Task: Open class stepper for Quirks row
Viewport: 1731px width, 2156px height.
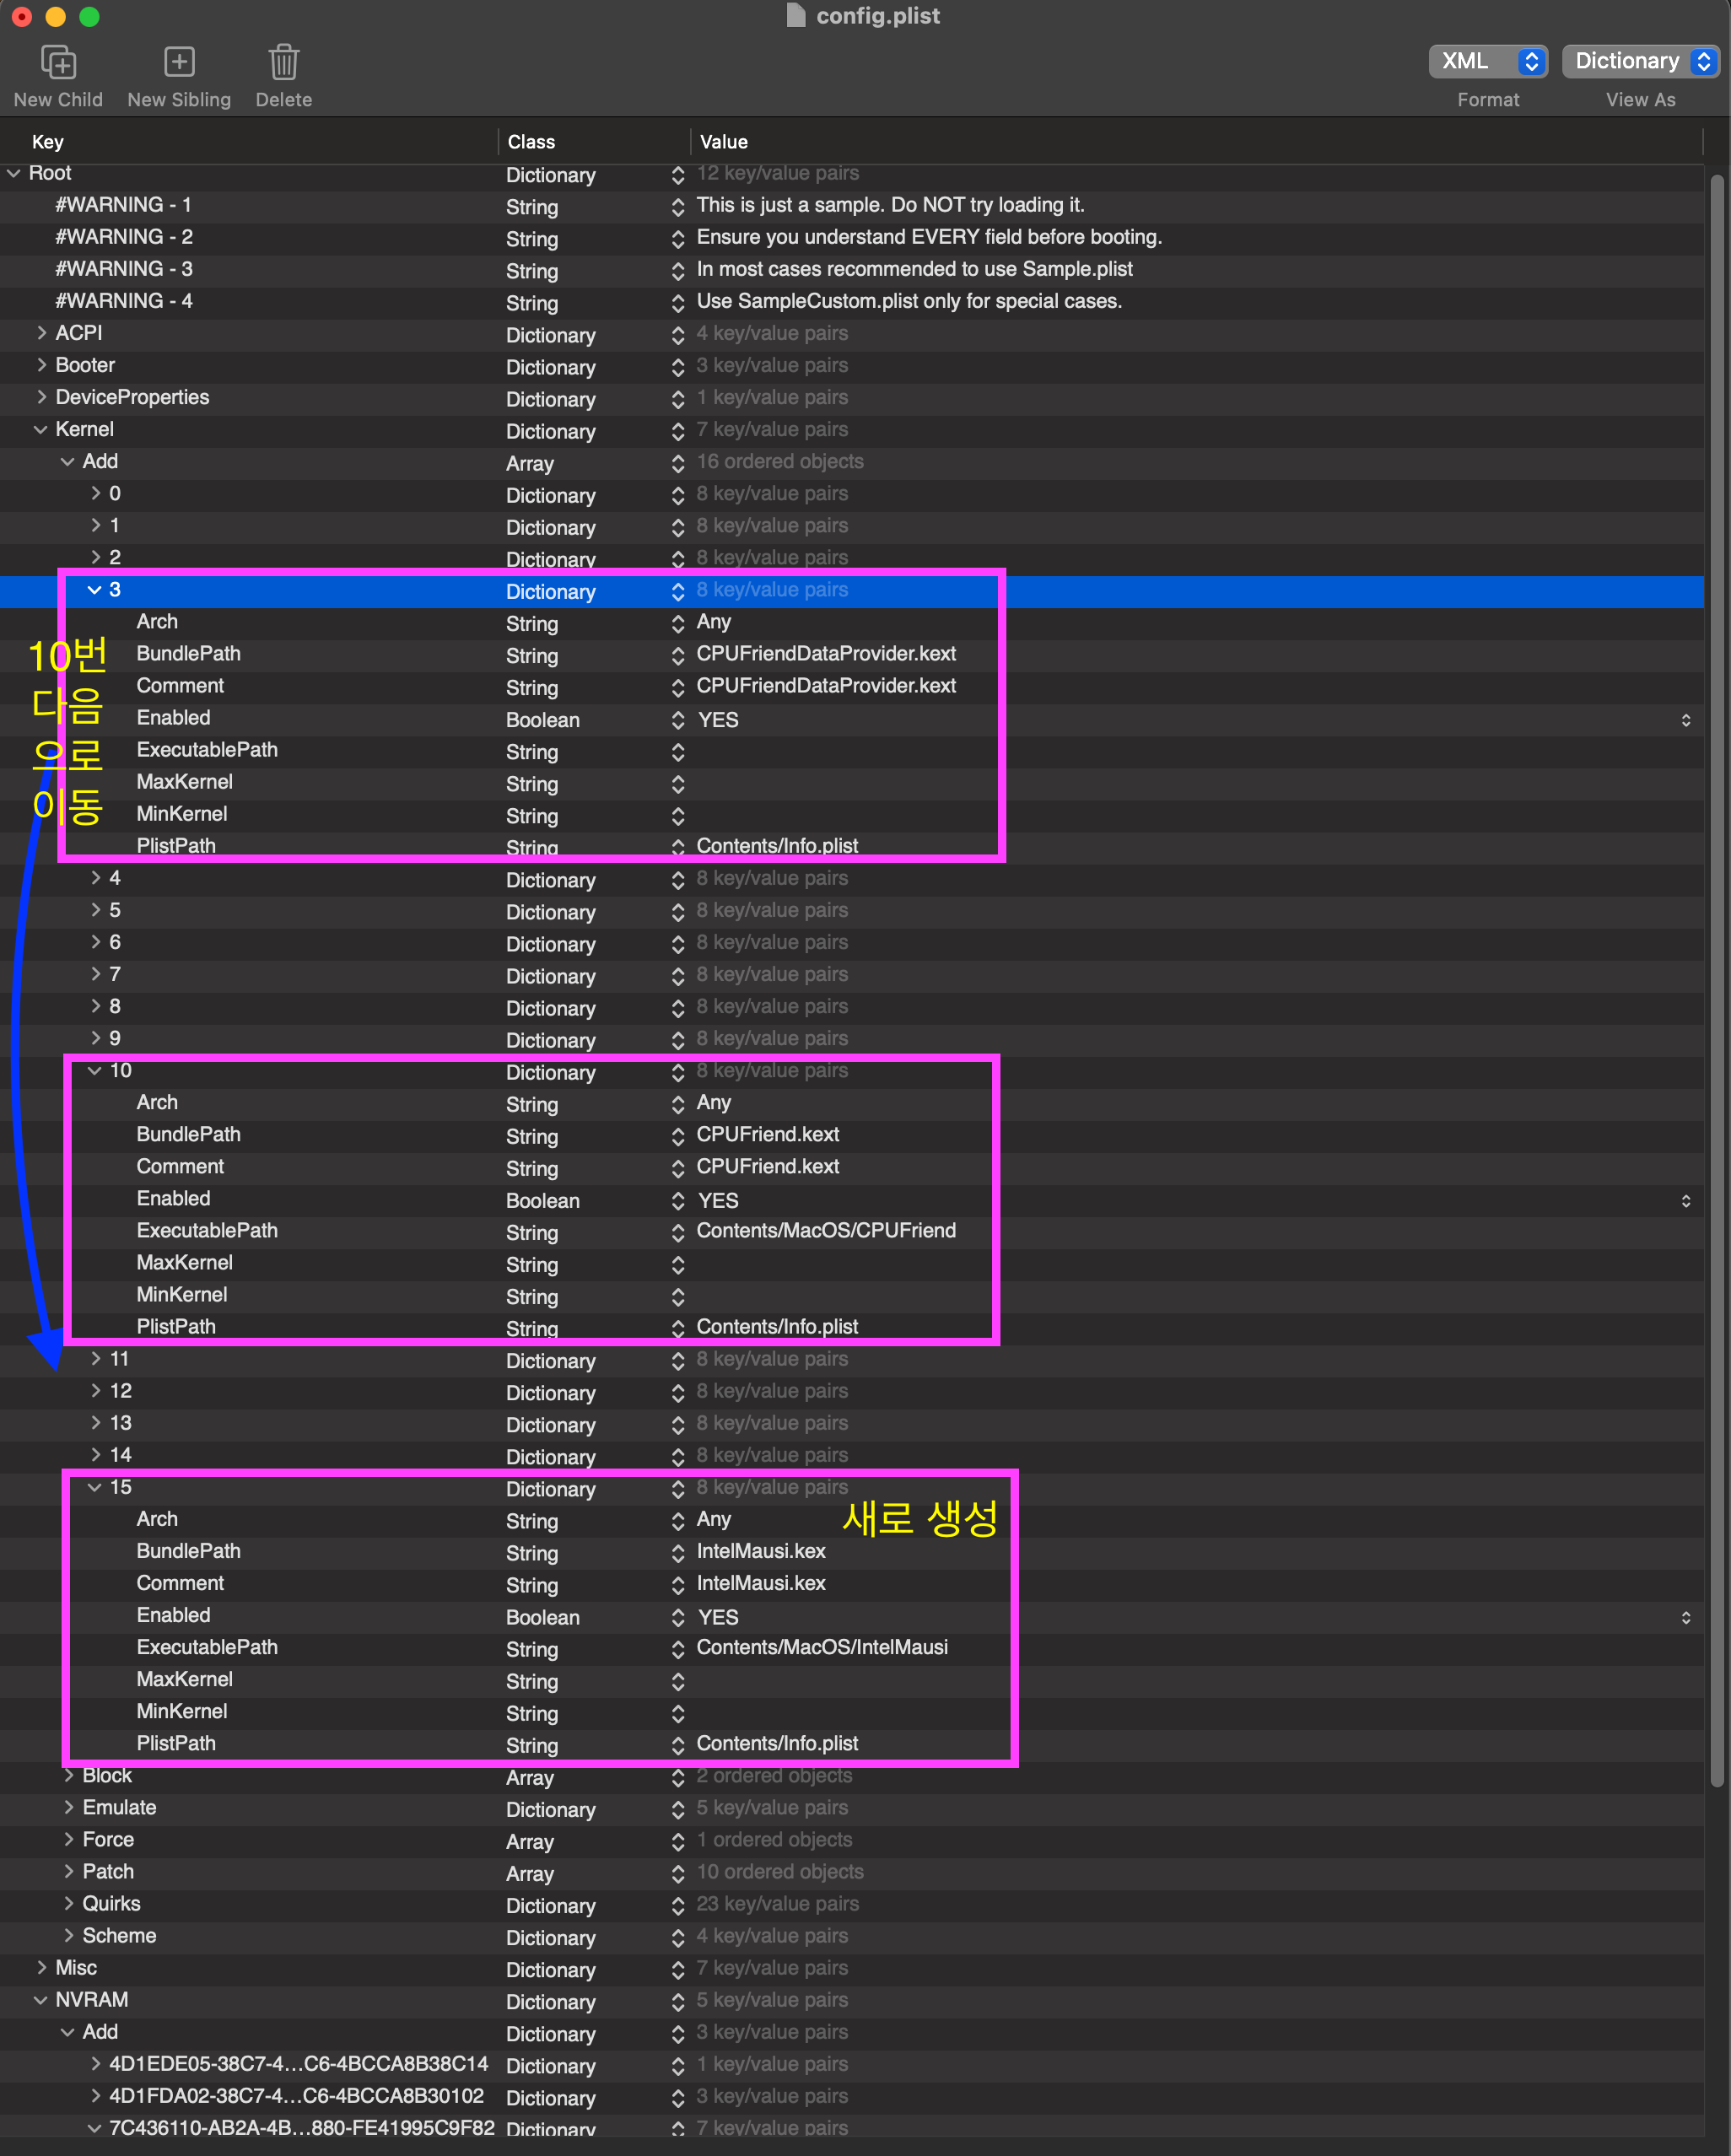Action: 678,1905
